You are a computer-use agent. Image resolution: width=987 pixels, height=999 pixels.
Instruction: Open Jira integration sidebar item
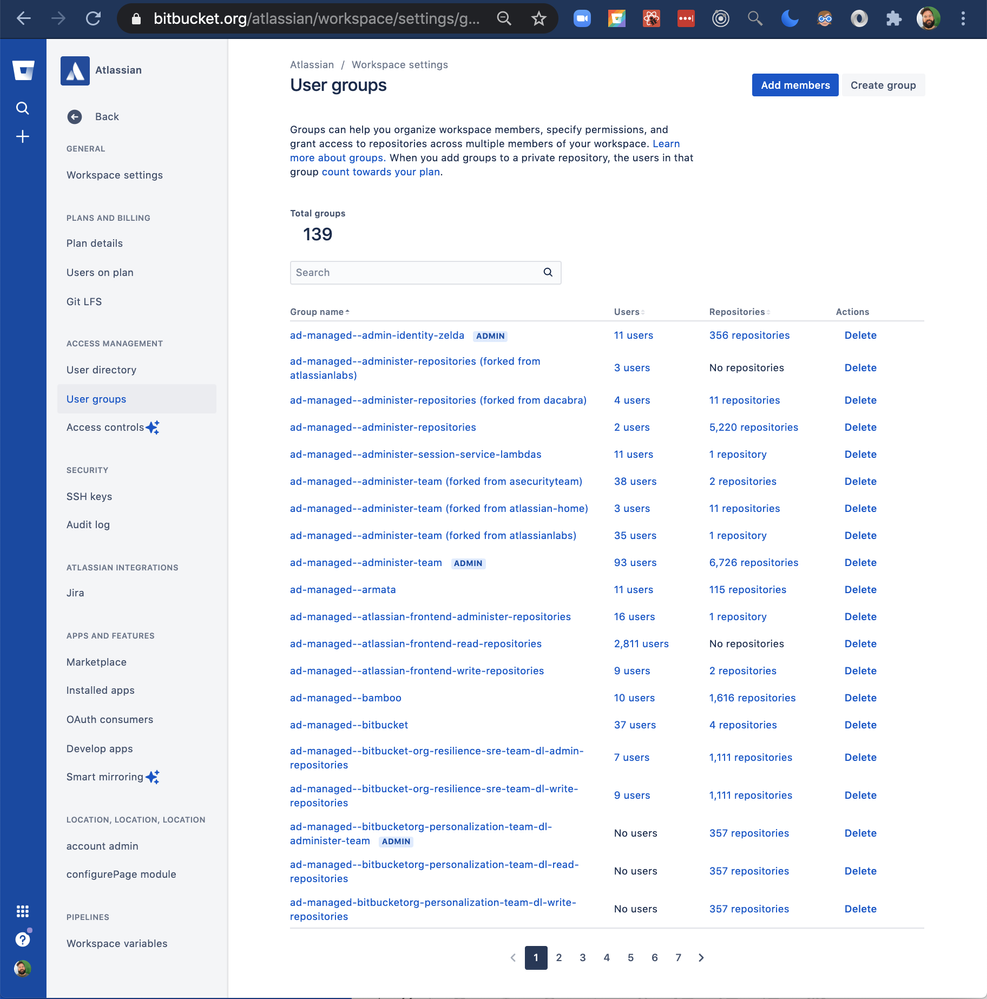(75, 593)
